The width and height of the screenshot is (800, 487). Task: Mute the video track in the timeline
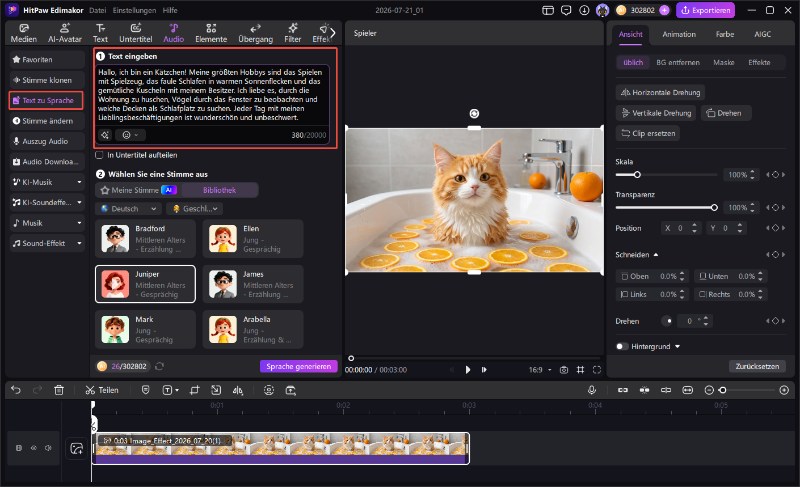pos(48,448)
